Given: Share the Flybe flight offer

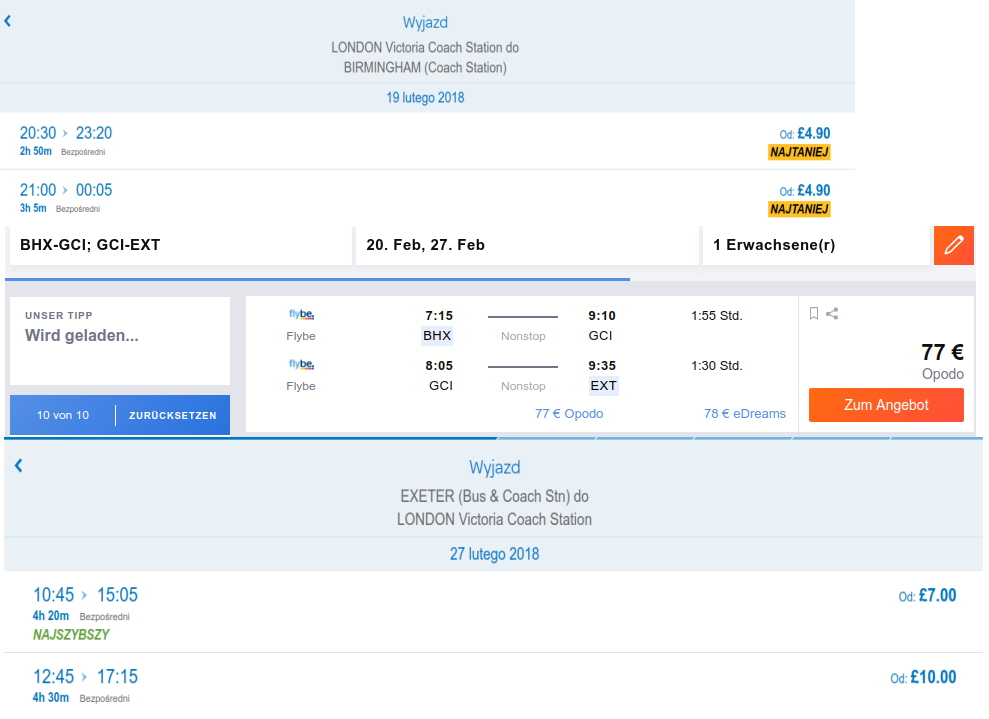Looking at the screenshot, I should click(x=832, y=313).
